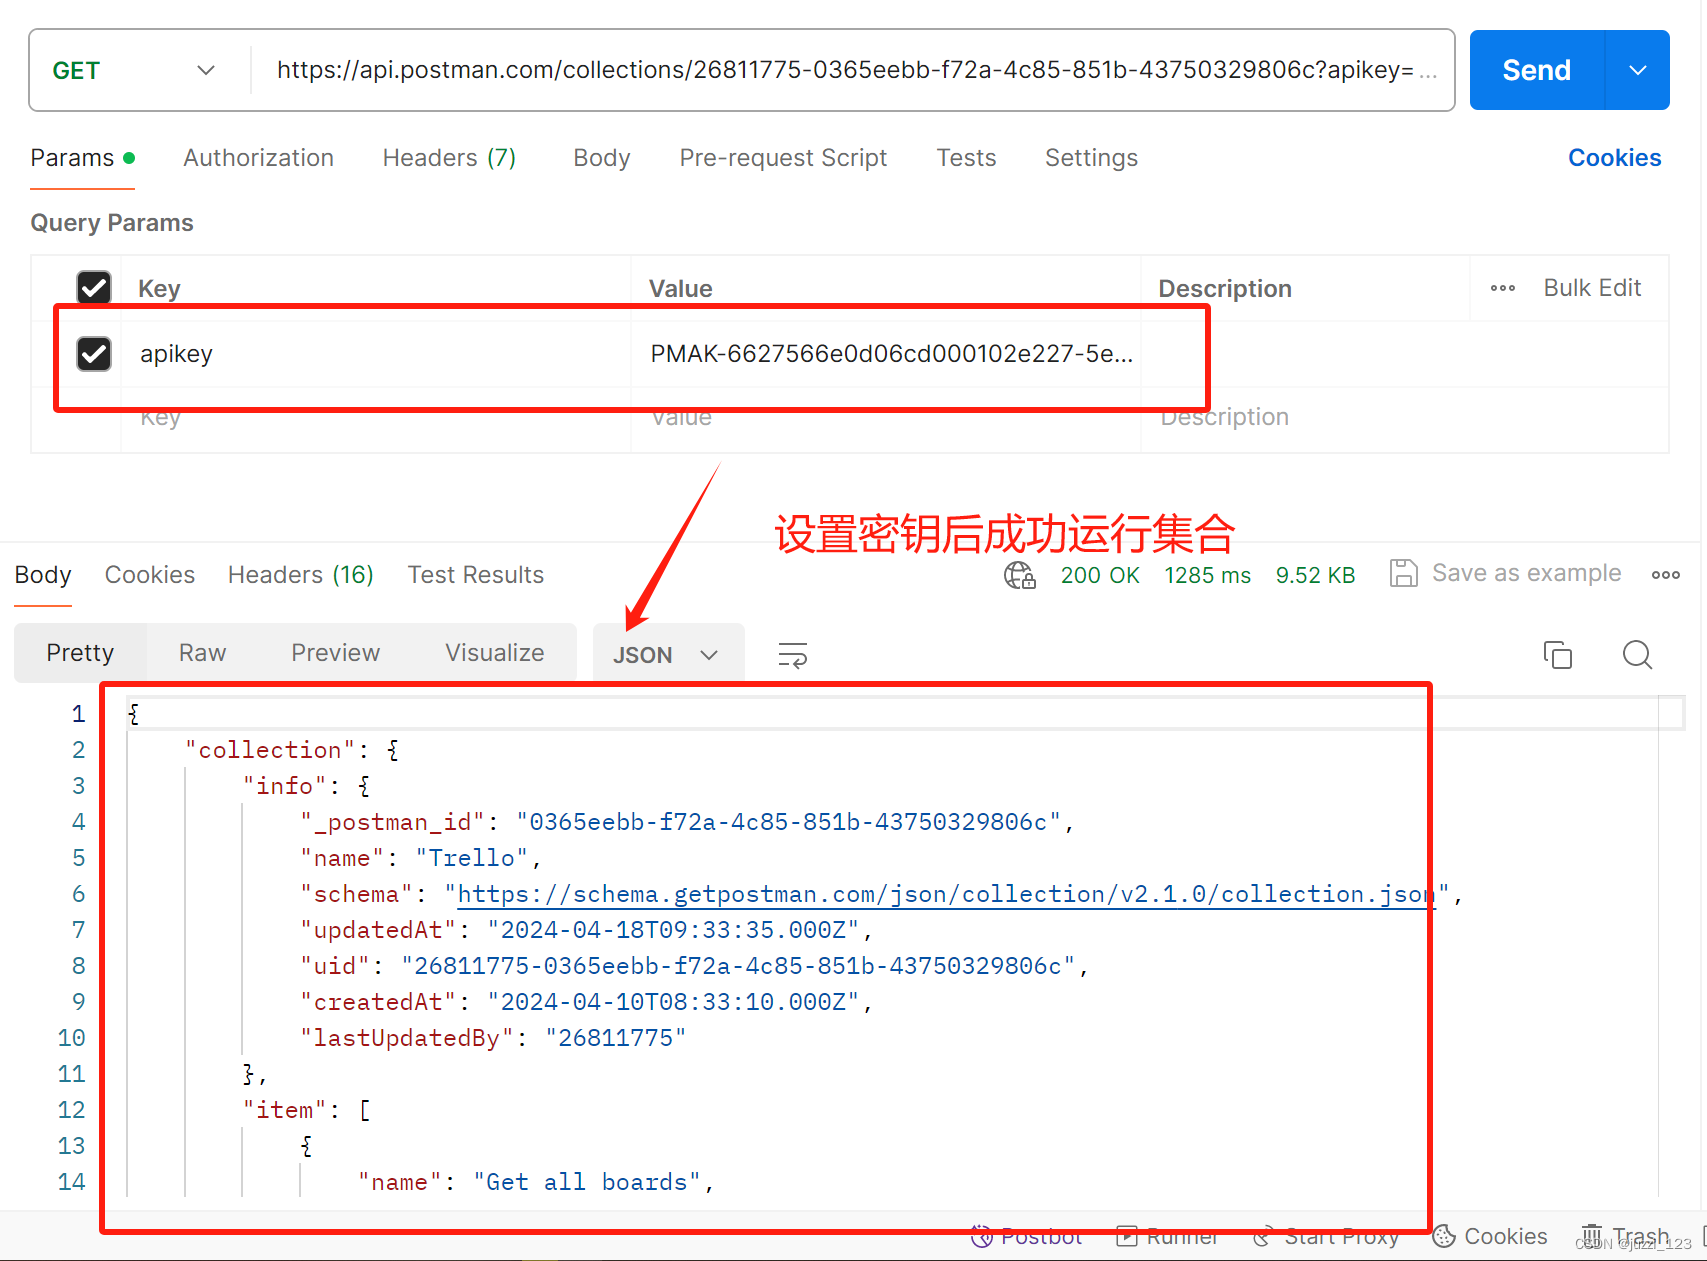Toggle the select-all params header checkbox
Viewport: 1707px width, 1261px height.
[94, 288]
